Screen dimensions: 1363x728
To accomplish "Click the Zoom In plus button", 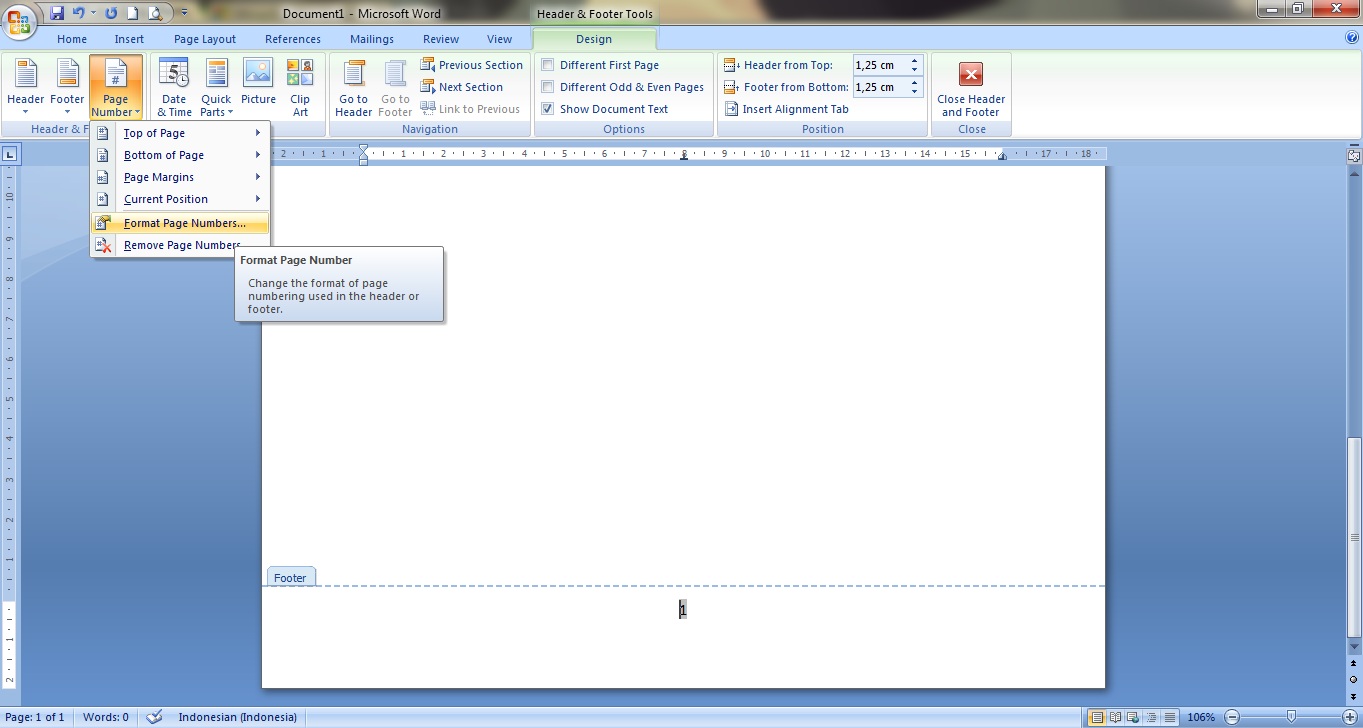I will pos(1349,717).
